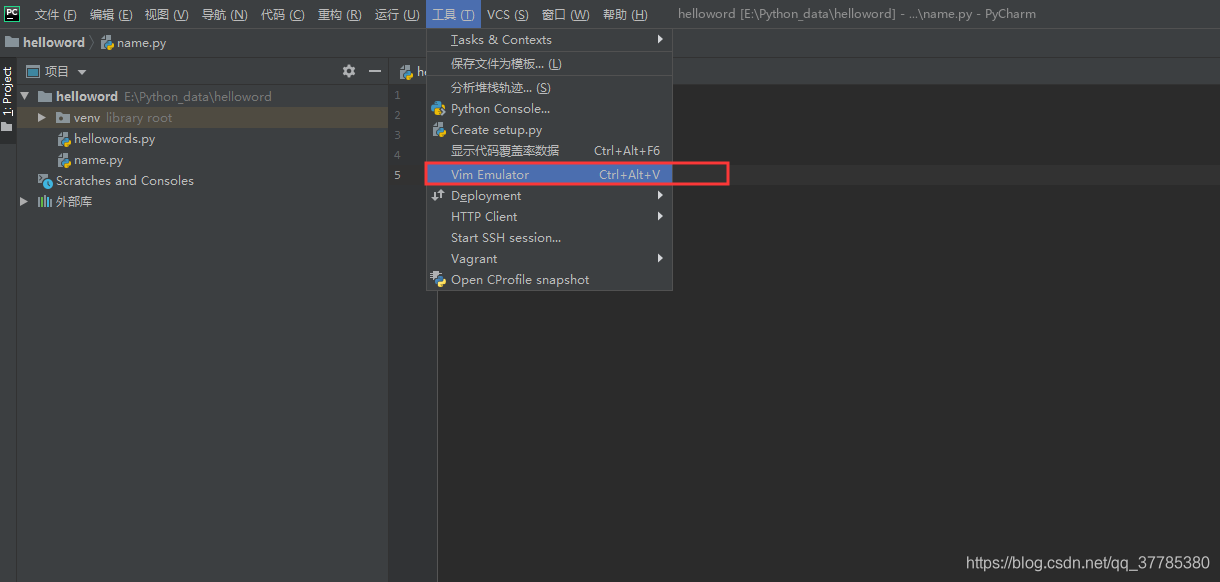The height and width of the screenshot is (582, 1220).
Task: Click the Deployment arrows icon
Action: tap(438, 196)
